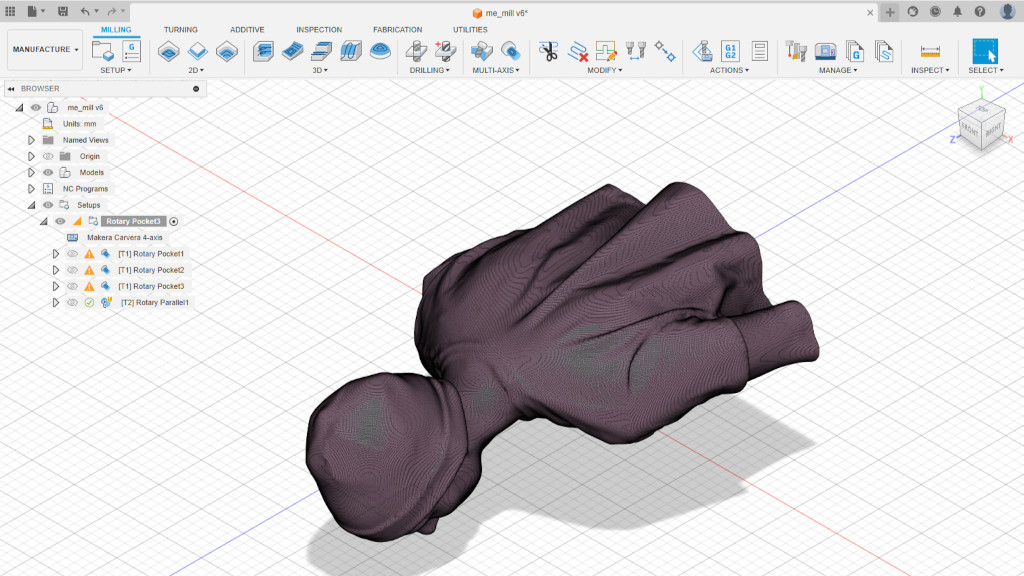This screenshot has height=576, width=1024.
Task: Select the 3D Adaptive Clearing tool
Action: [263, 51]
